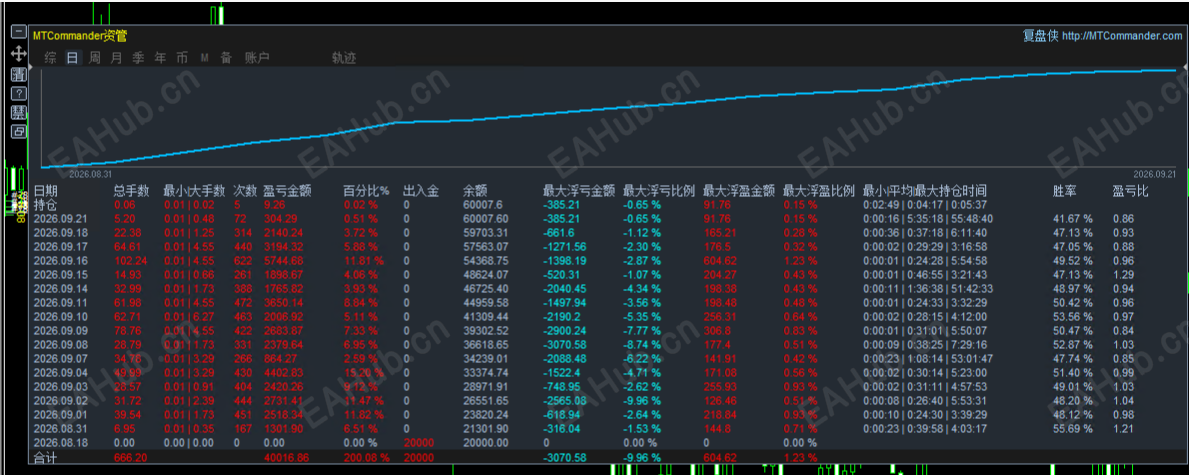
Task: Click the 最小|大手数 column header
Action: click(194, 190)
